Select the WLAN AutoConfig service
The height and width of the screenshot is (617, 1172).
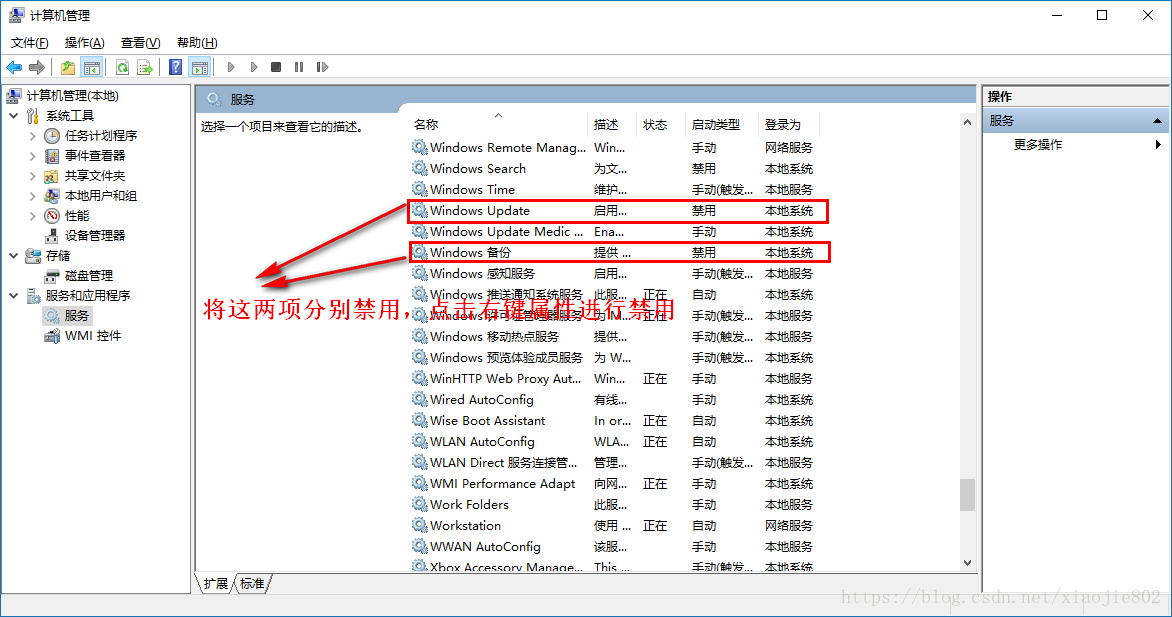click(613, 442)
